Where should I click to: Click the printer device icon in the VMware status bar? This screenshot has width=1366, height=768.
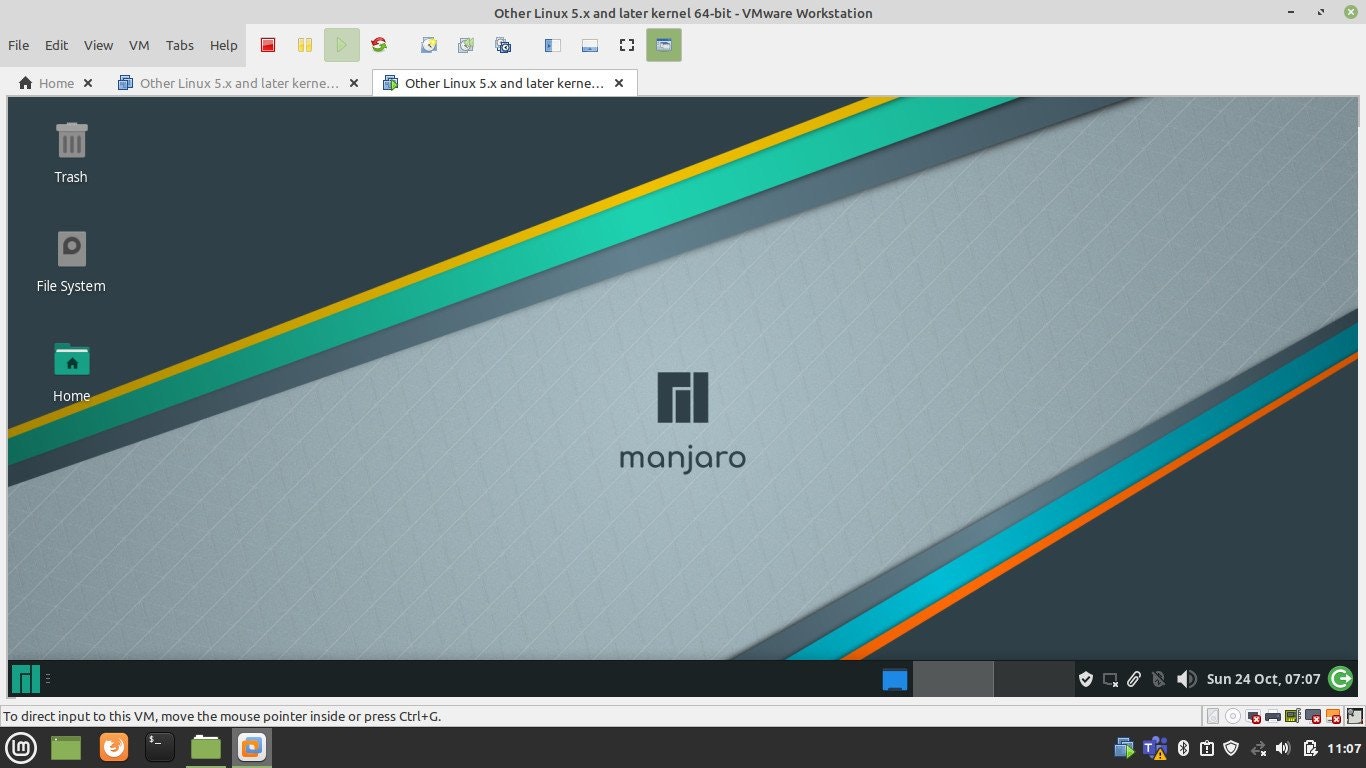click(x=1273, y=716)
